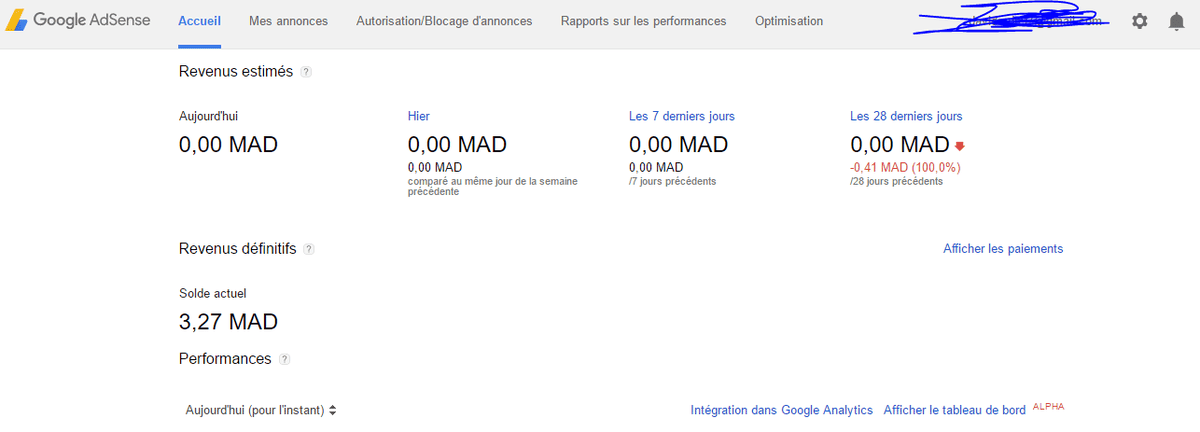
Task: Open Intégration dans Google Analytics link
Action: pos(782,410)
